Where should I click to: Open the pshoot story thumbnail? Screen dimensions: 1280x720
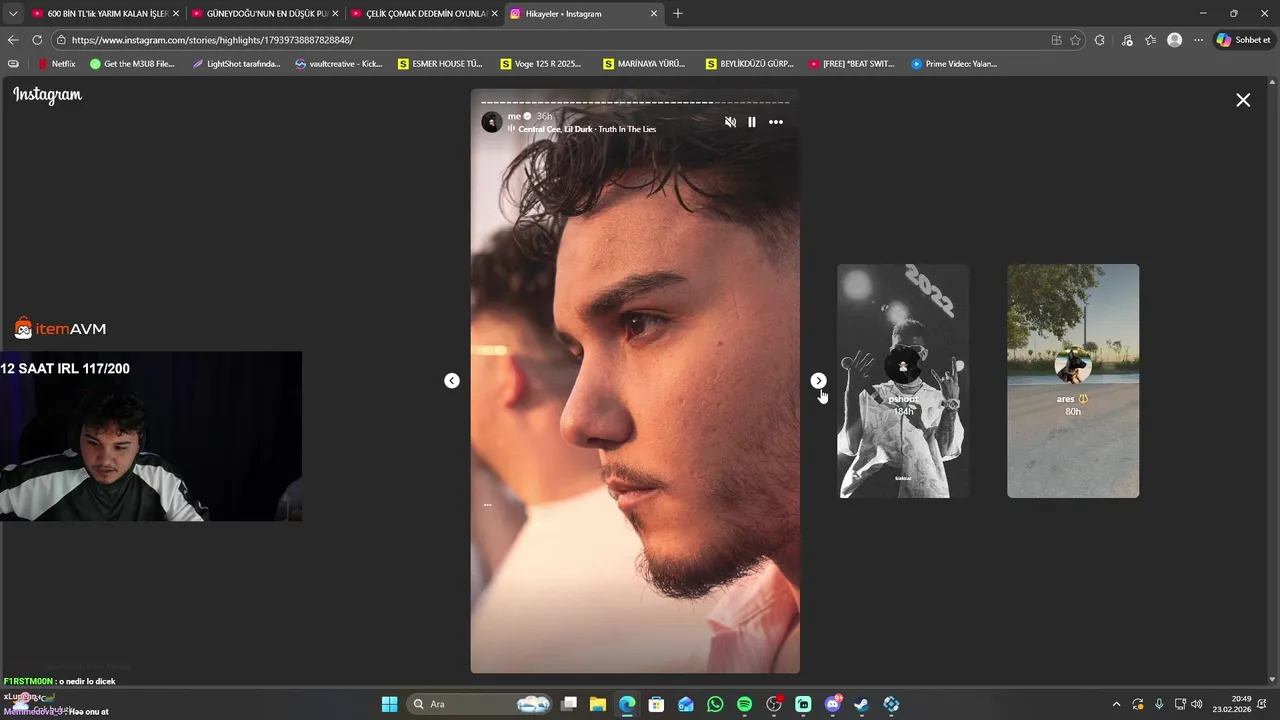[903, 381]
